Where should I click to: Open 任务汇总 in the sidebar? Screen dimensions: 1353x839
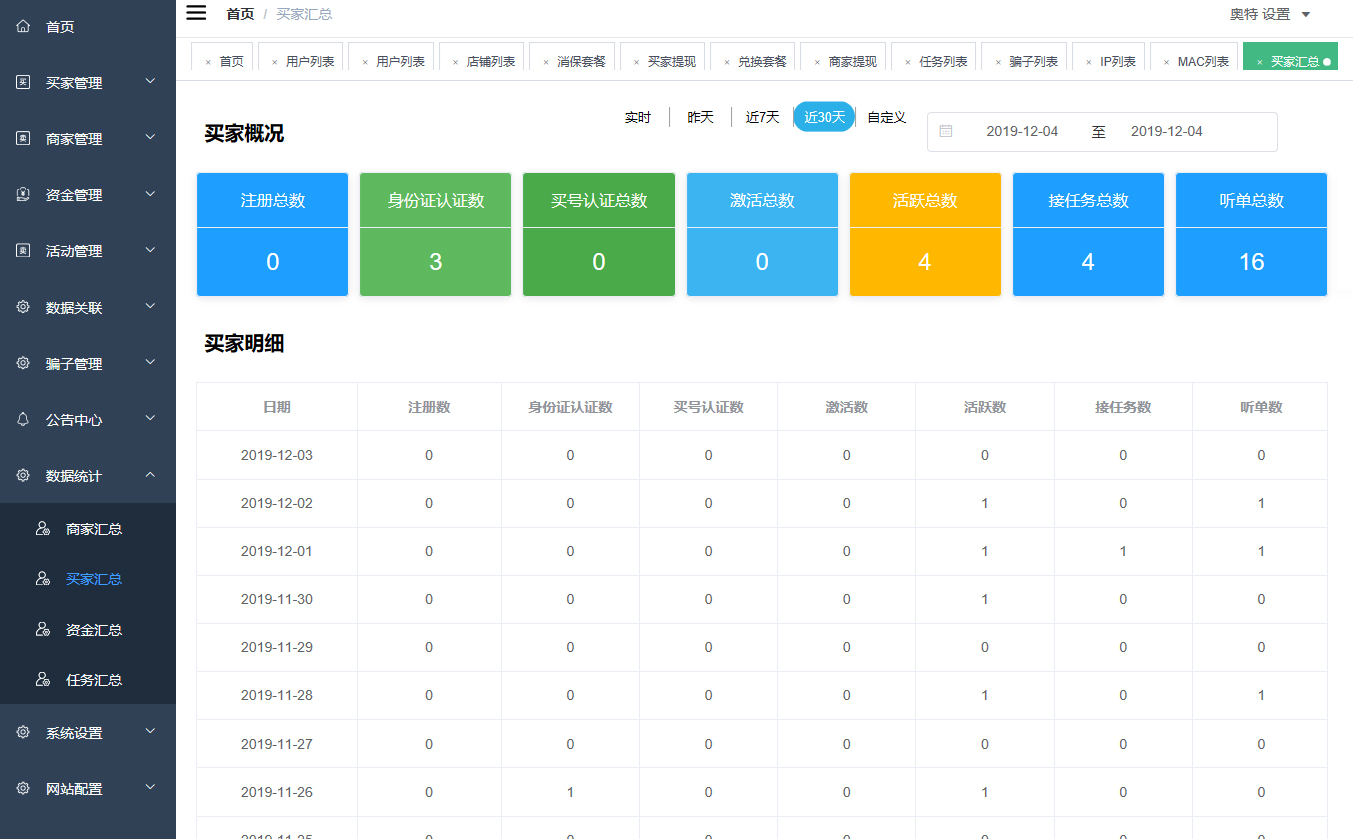(x=94, y=680)
